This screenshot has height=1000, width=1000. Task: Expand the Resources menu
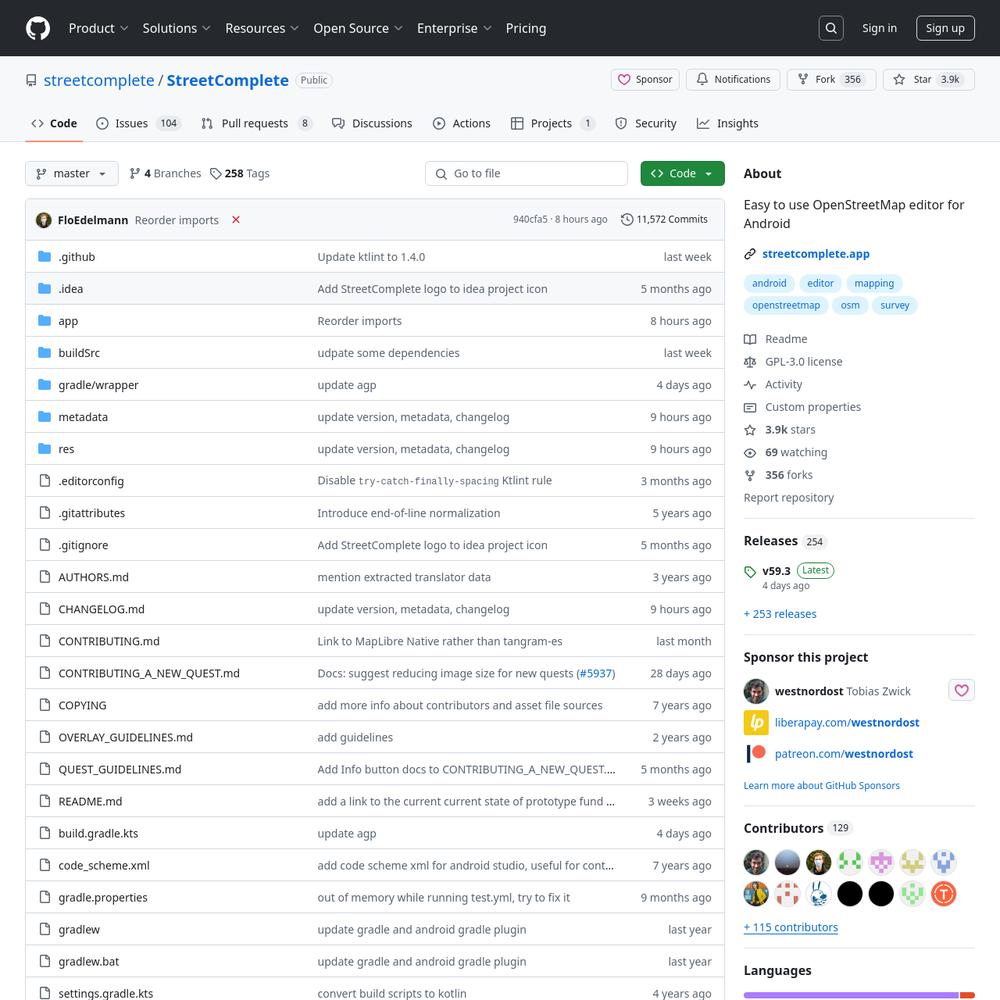[x=261, y=28]
